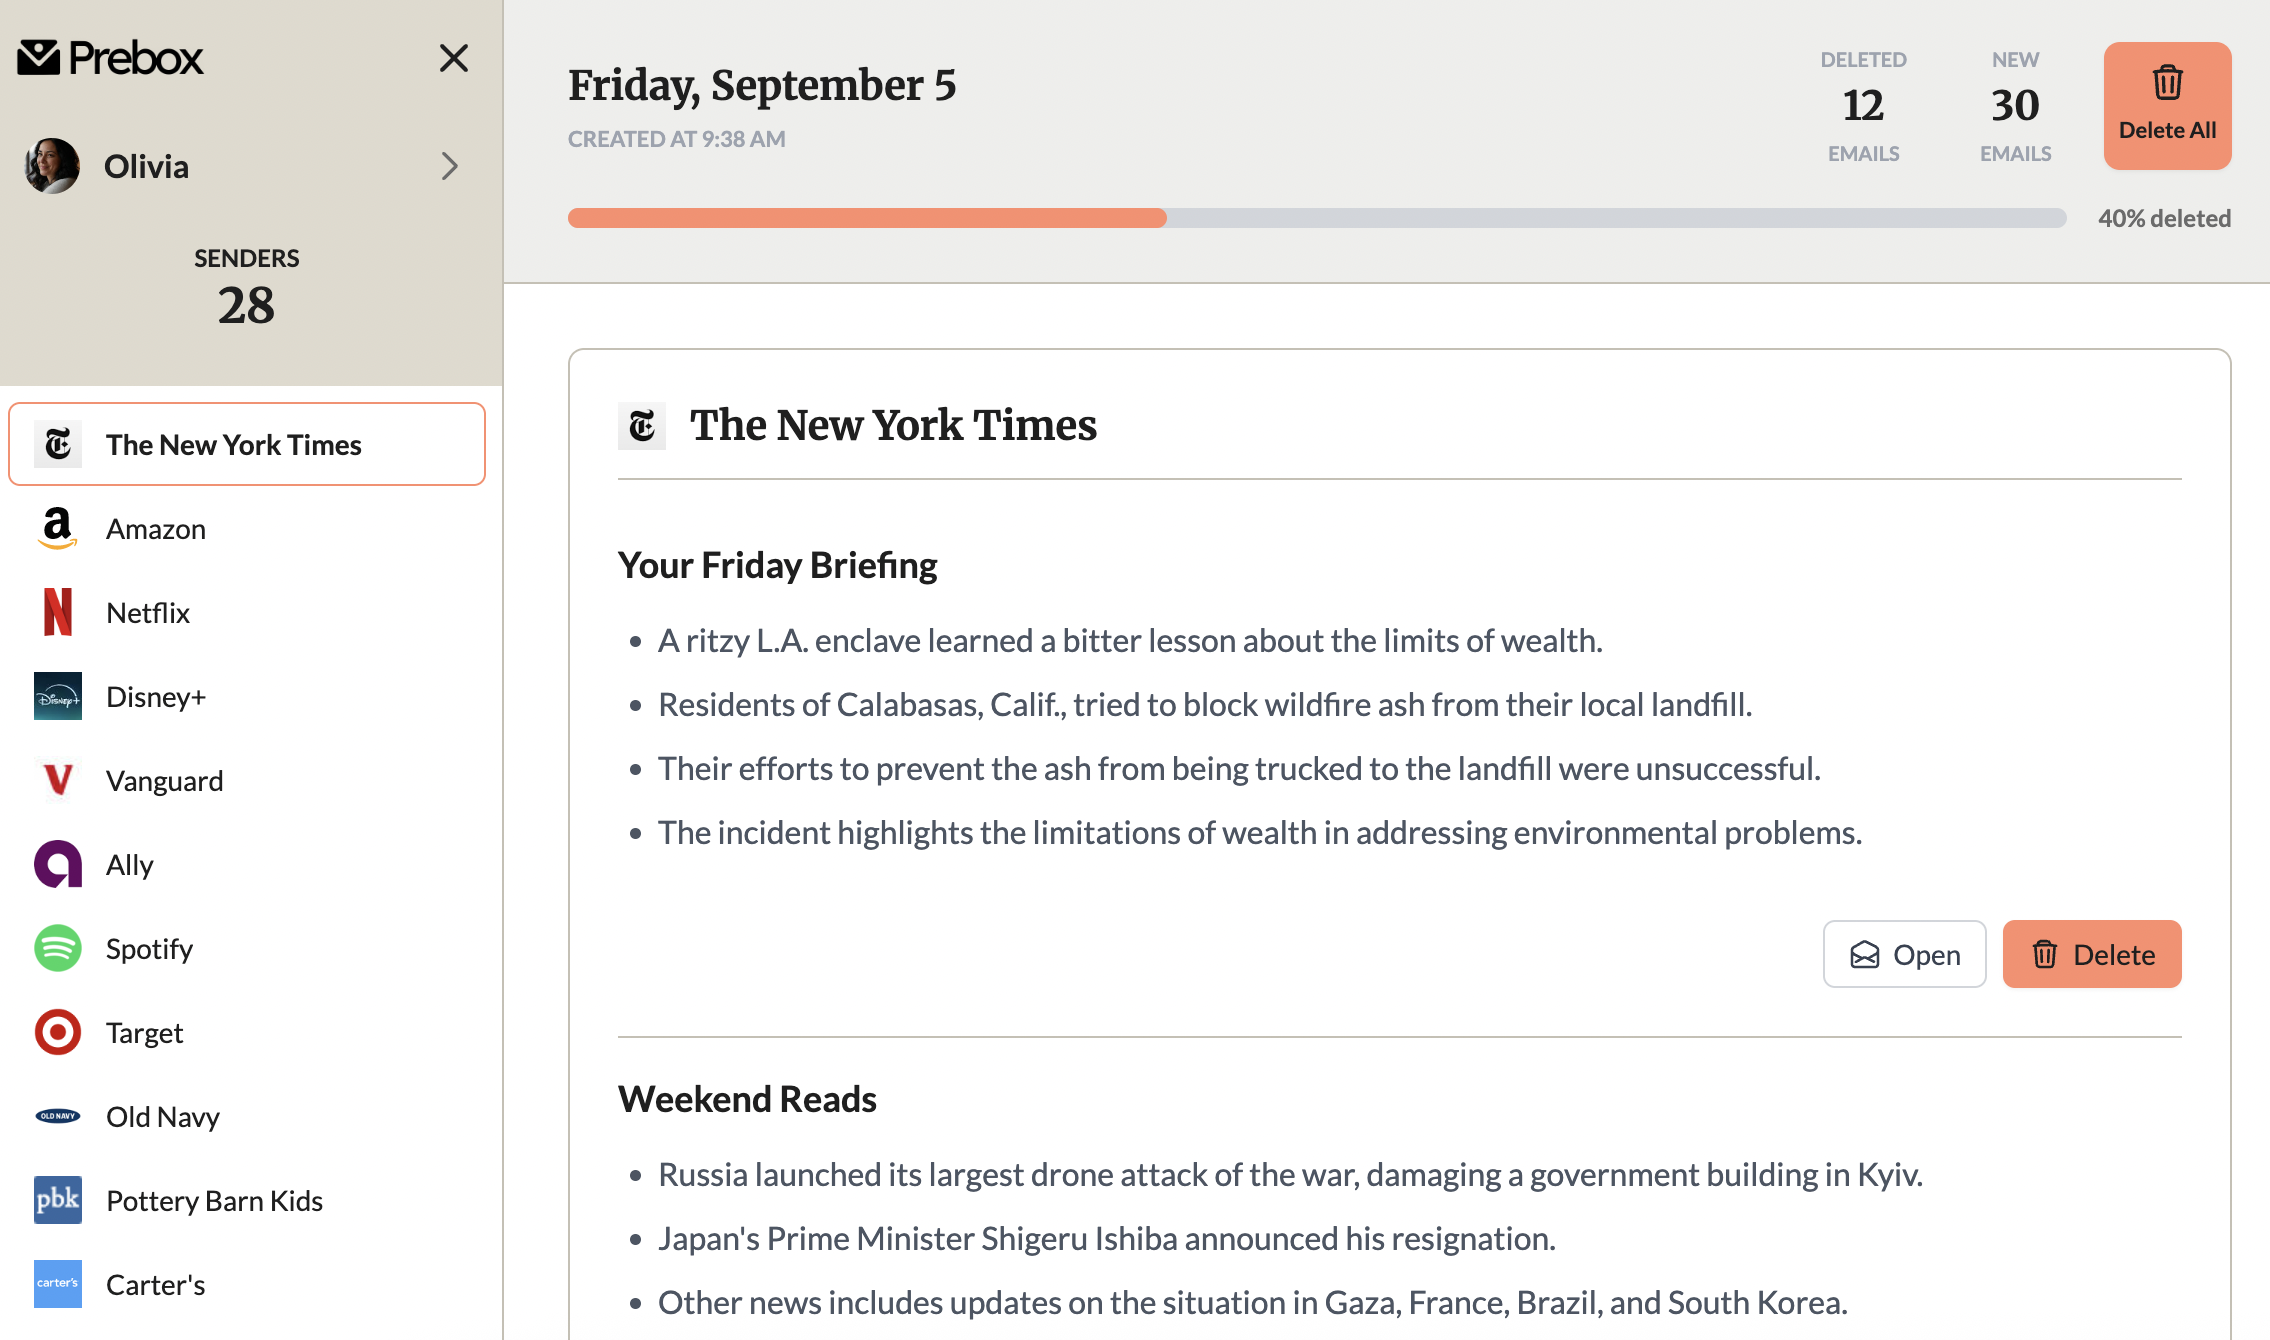Open the Old Navy sender

(x=162, y=1116)
